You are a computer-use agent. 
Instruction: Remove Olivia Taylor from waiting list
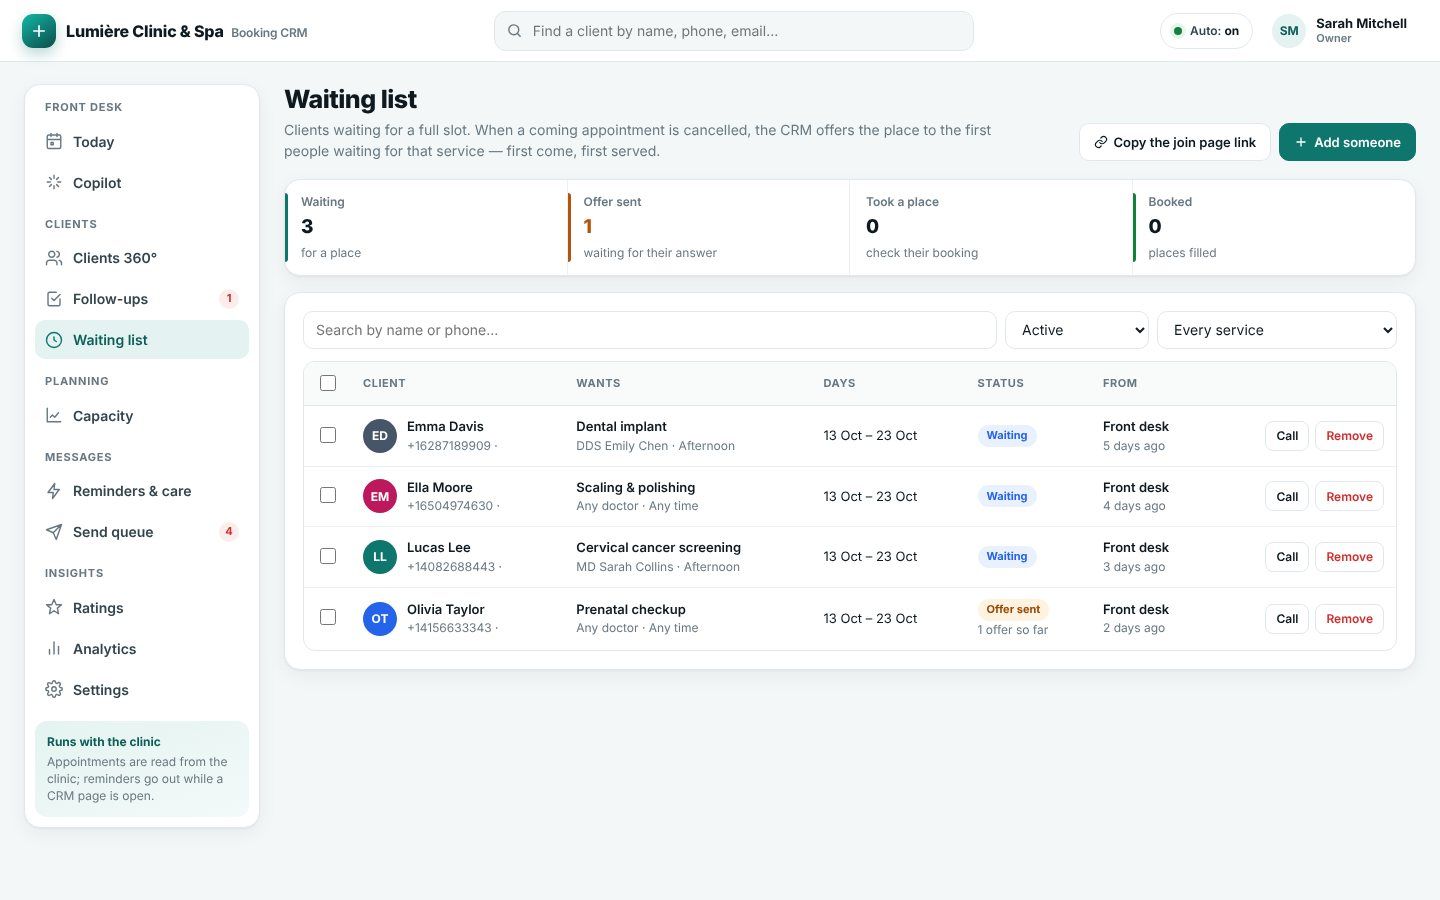pos(1349,619)
